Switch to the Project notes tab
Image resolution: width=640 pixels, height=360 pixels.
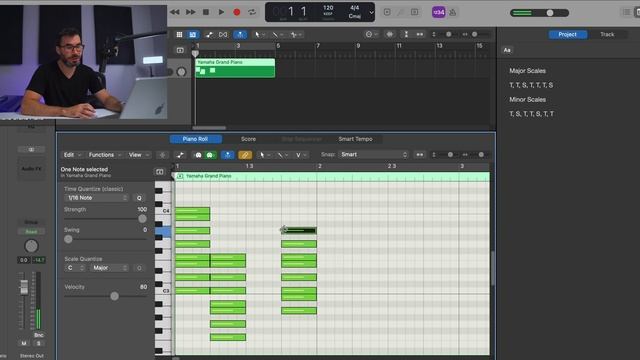pyautogui.click(x=567, y=34)
